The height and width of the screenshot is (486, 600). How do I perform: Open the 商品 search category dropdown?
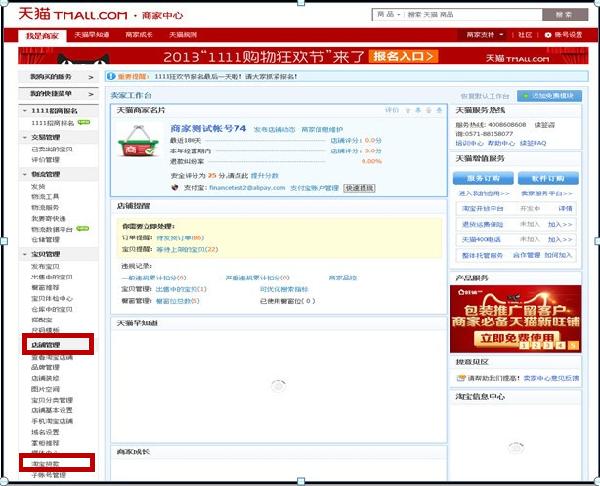click(x=388, y=15)
